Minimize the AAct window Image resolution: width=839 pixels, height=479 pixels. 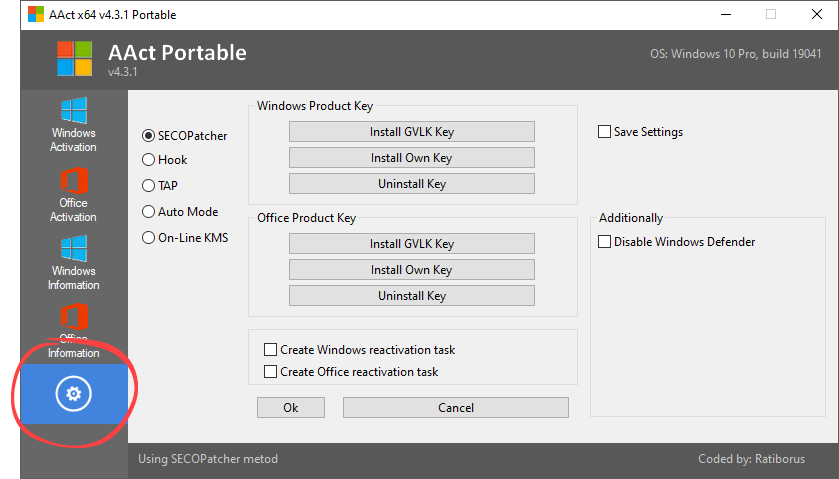click(x=726, y=14)
